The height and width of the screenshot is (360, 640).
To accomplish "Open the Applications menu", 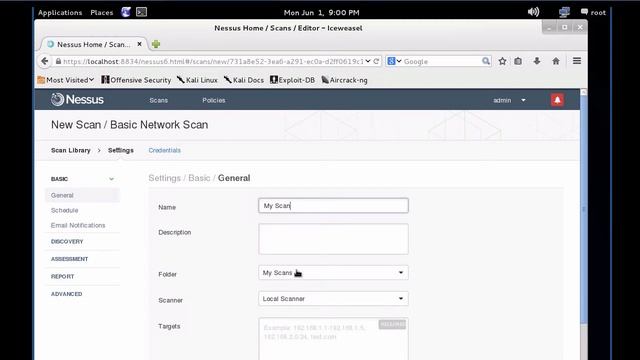I will [60, 12].
